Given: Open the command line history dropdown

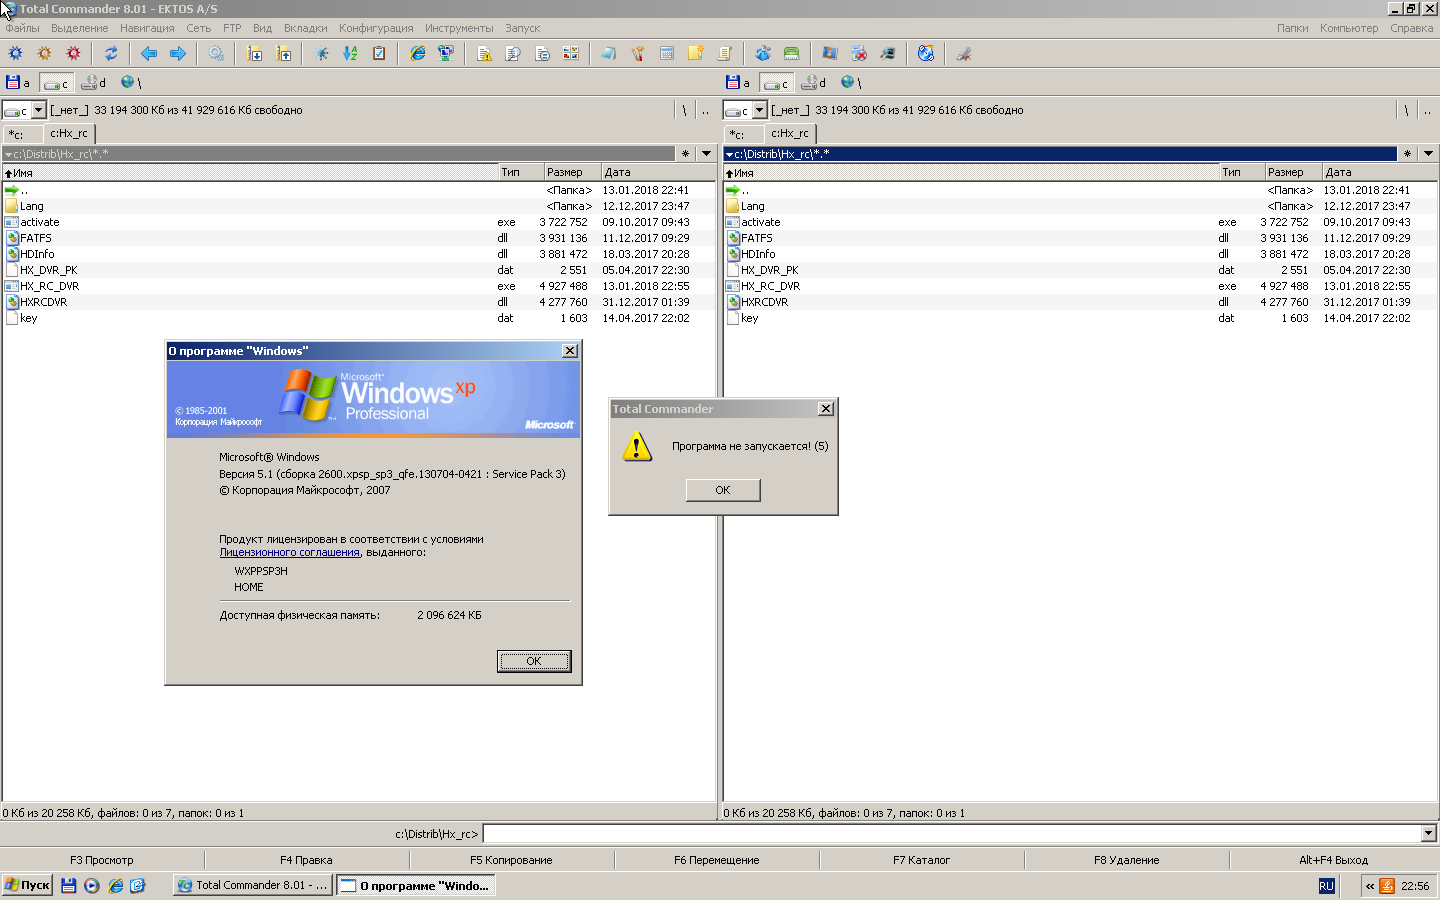Looking at the screenshot, I should coord(1428,834).
